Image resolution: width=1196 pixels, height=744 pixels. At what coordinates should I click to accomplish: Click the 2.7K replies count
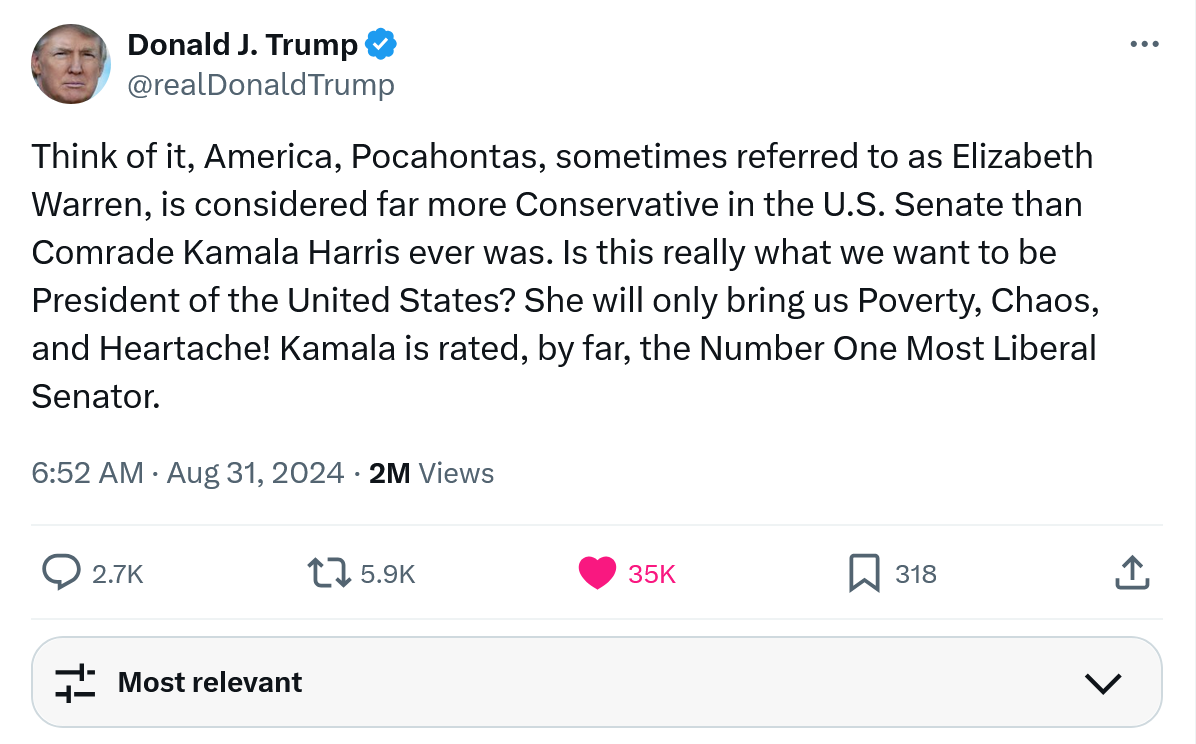[118, 574]
